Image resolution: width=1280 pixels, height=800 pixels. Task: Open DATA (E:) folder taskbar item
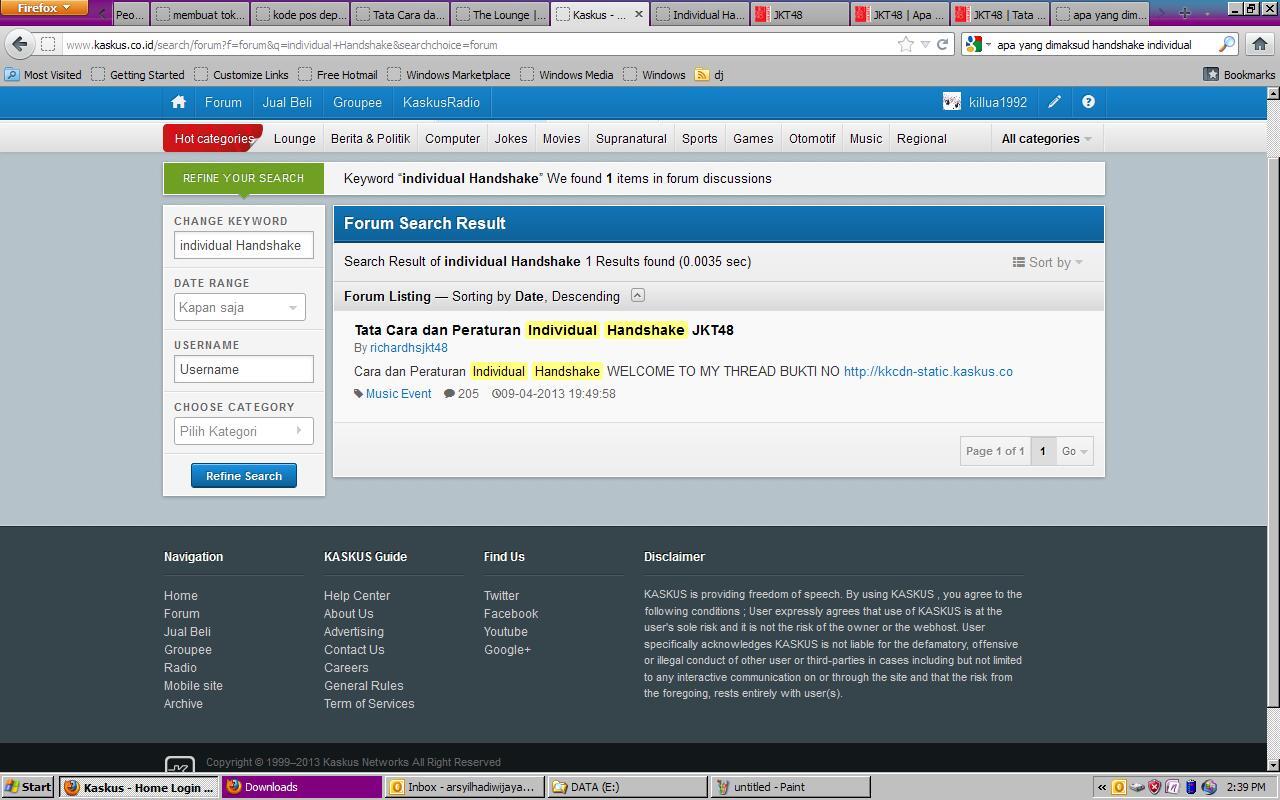pyautogui.click(x=628, y=787)
